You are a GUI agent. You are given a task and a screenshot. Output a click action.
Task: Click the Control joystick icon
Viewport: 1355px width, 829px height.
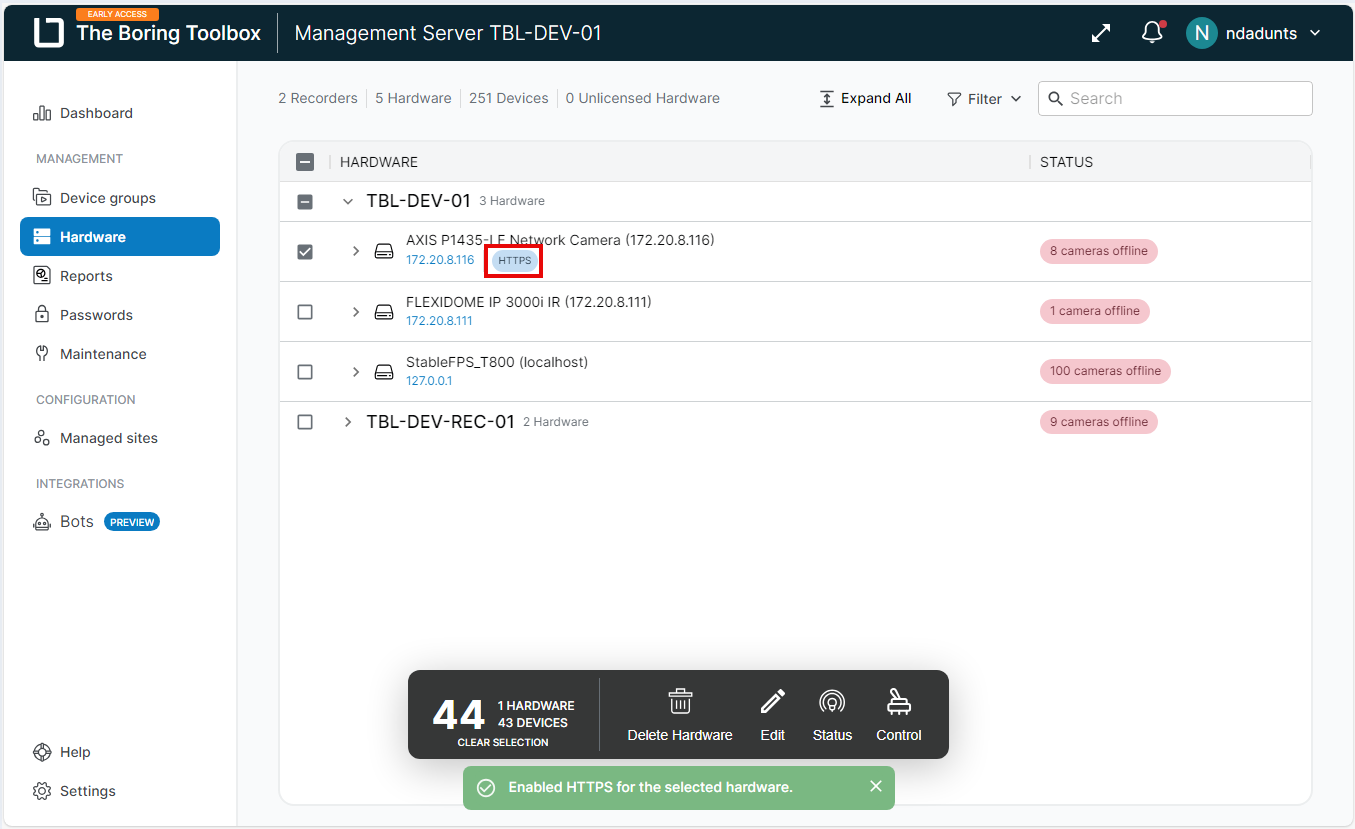[x=898, y=702]
